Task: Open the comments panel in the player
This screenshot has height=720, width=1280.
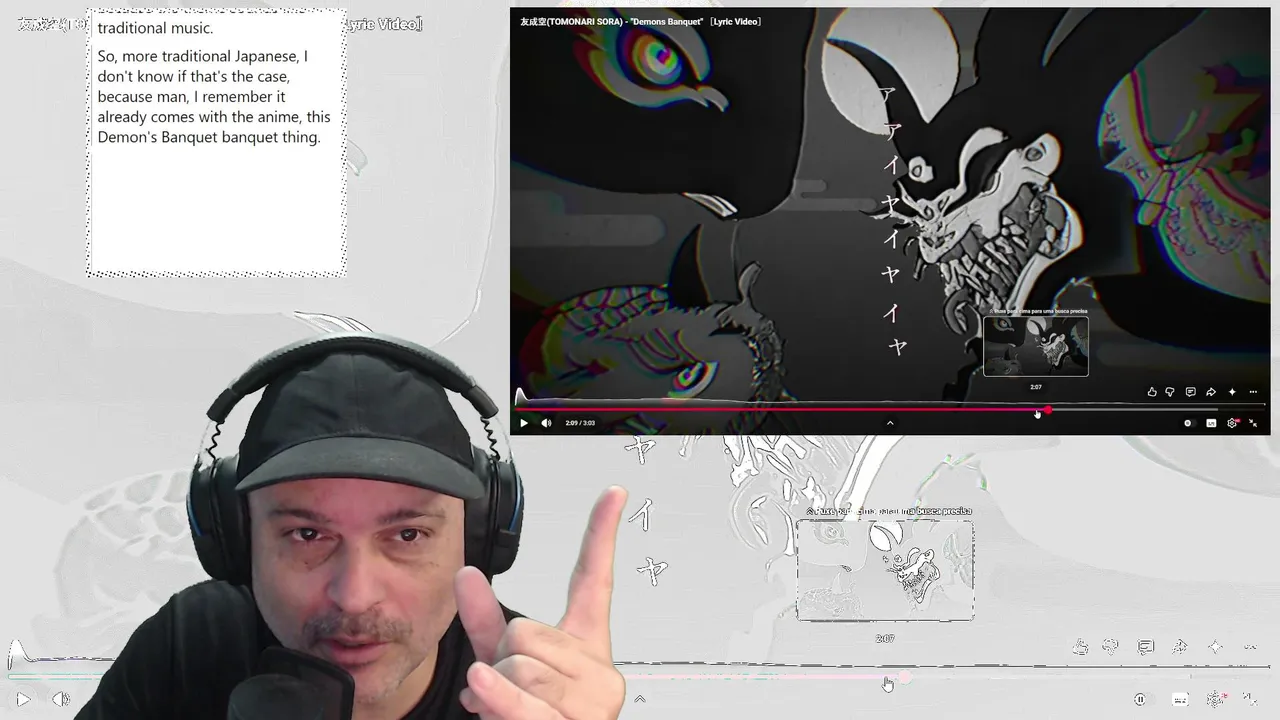Action: click(x=1190, y=392)
